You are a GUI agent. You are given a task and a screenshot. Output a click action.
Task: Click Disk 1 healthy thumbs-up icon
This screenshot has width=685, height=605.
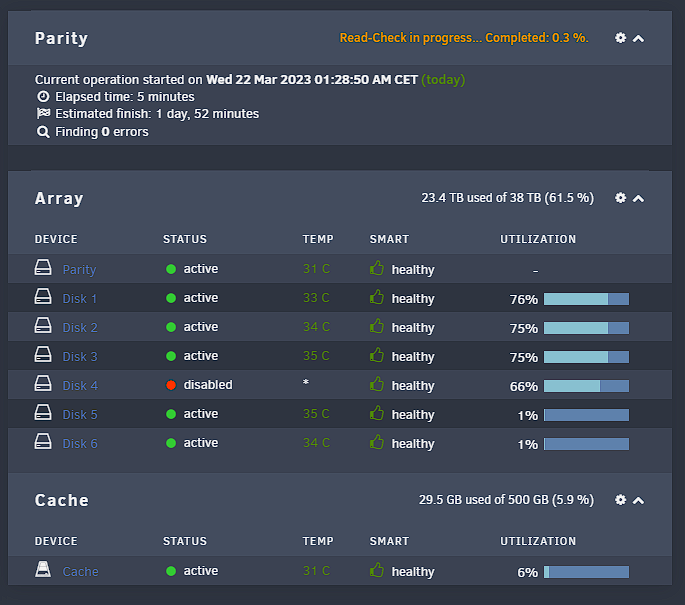point(377,297)
